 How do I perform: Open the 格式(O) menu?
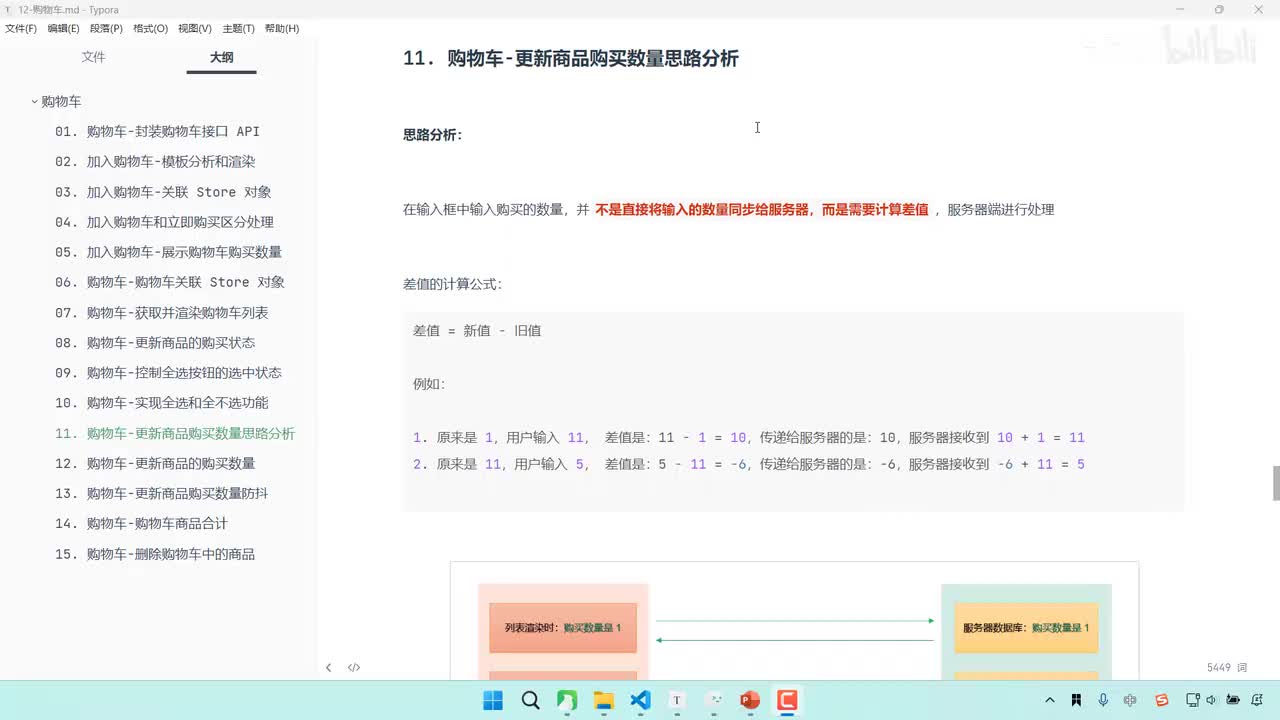point(150,28)
